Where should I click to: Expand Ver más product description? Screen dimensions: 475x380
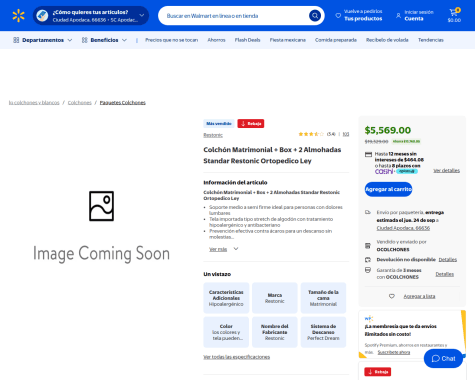point(224,249)
